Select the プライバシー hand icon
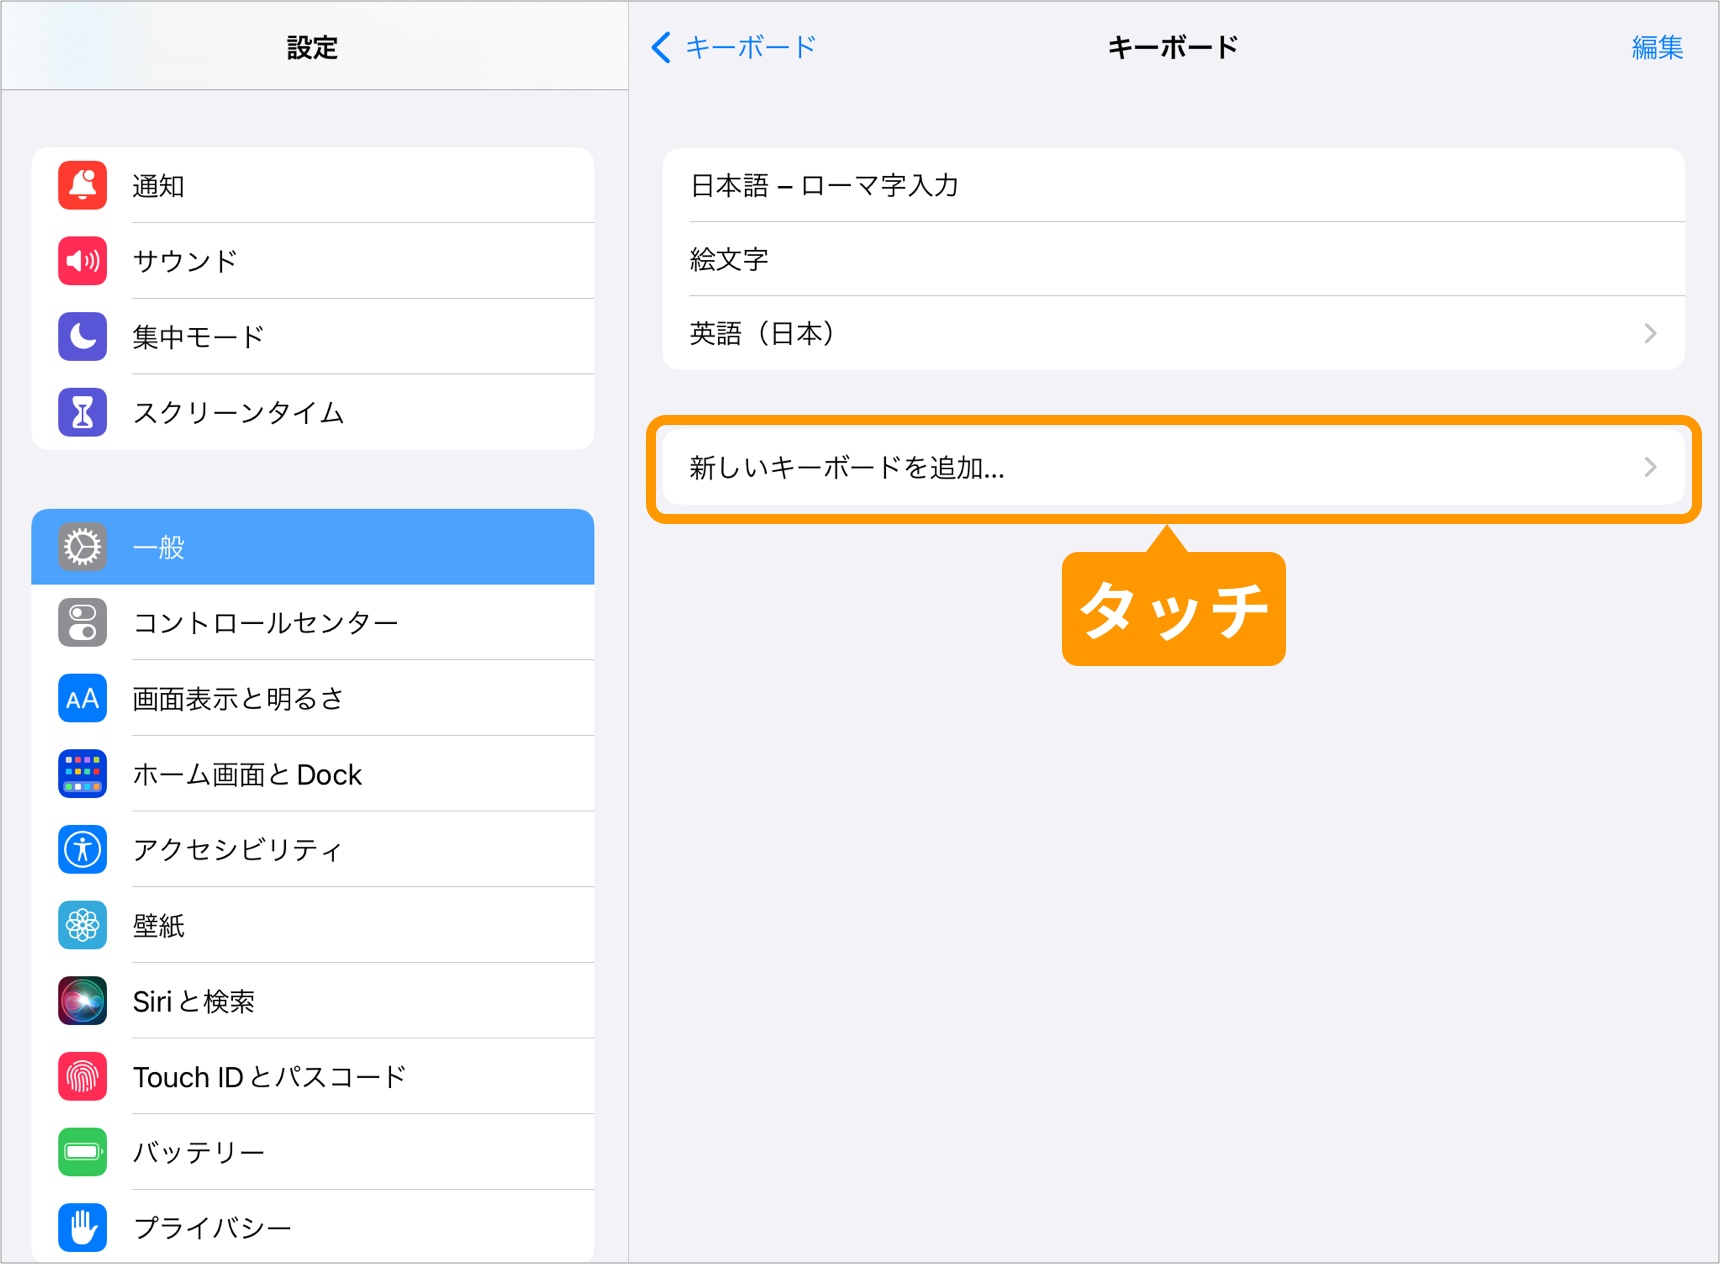The image size is (1720, 1264). (82, 1227)
